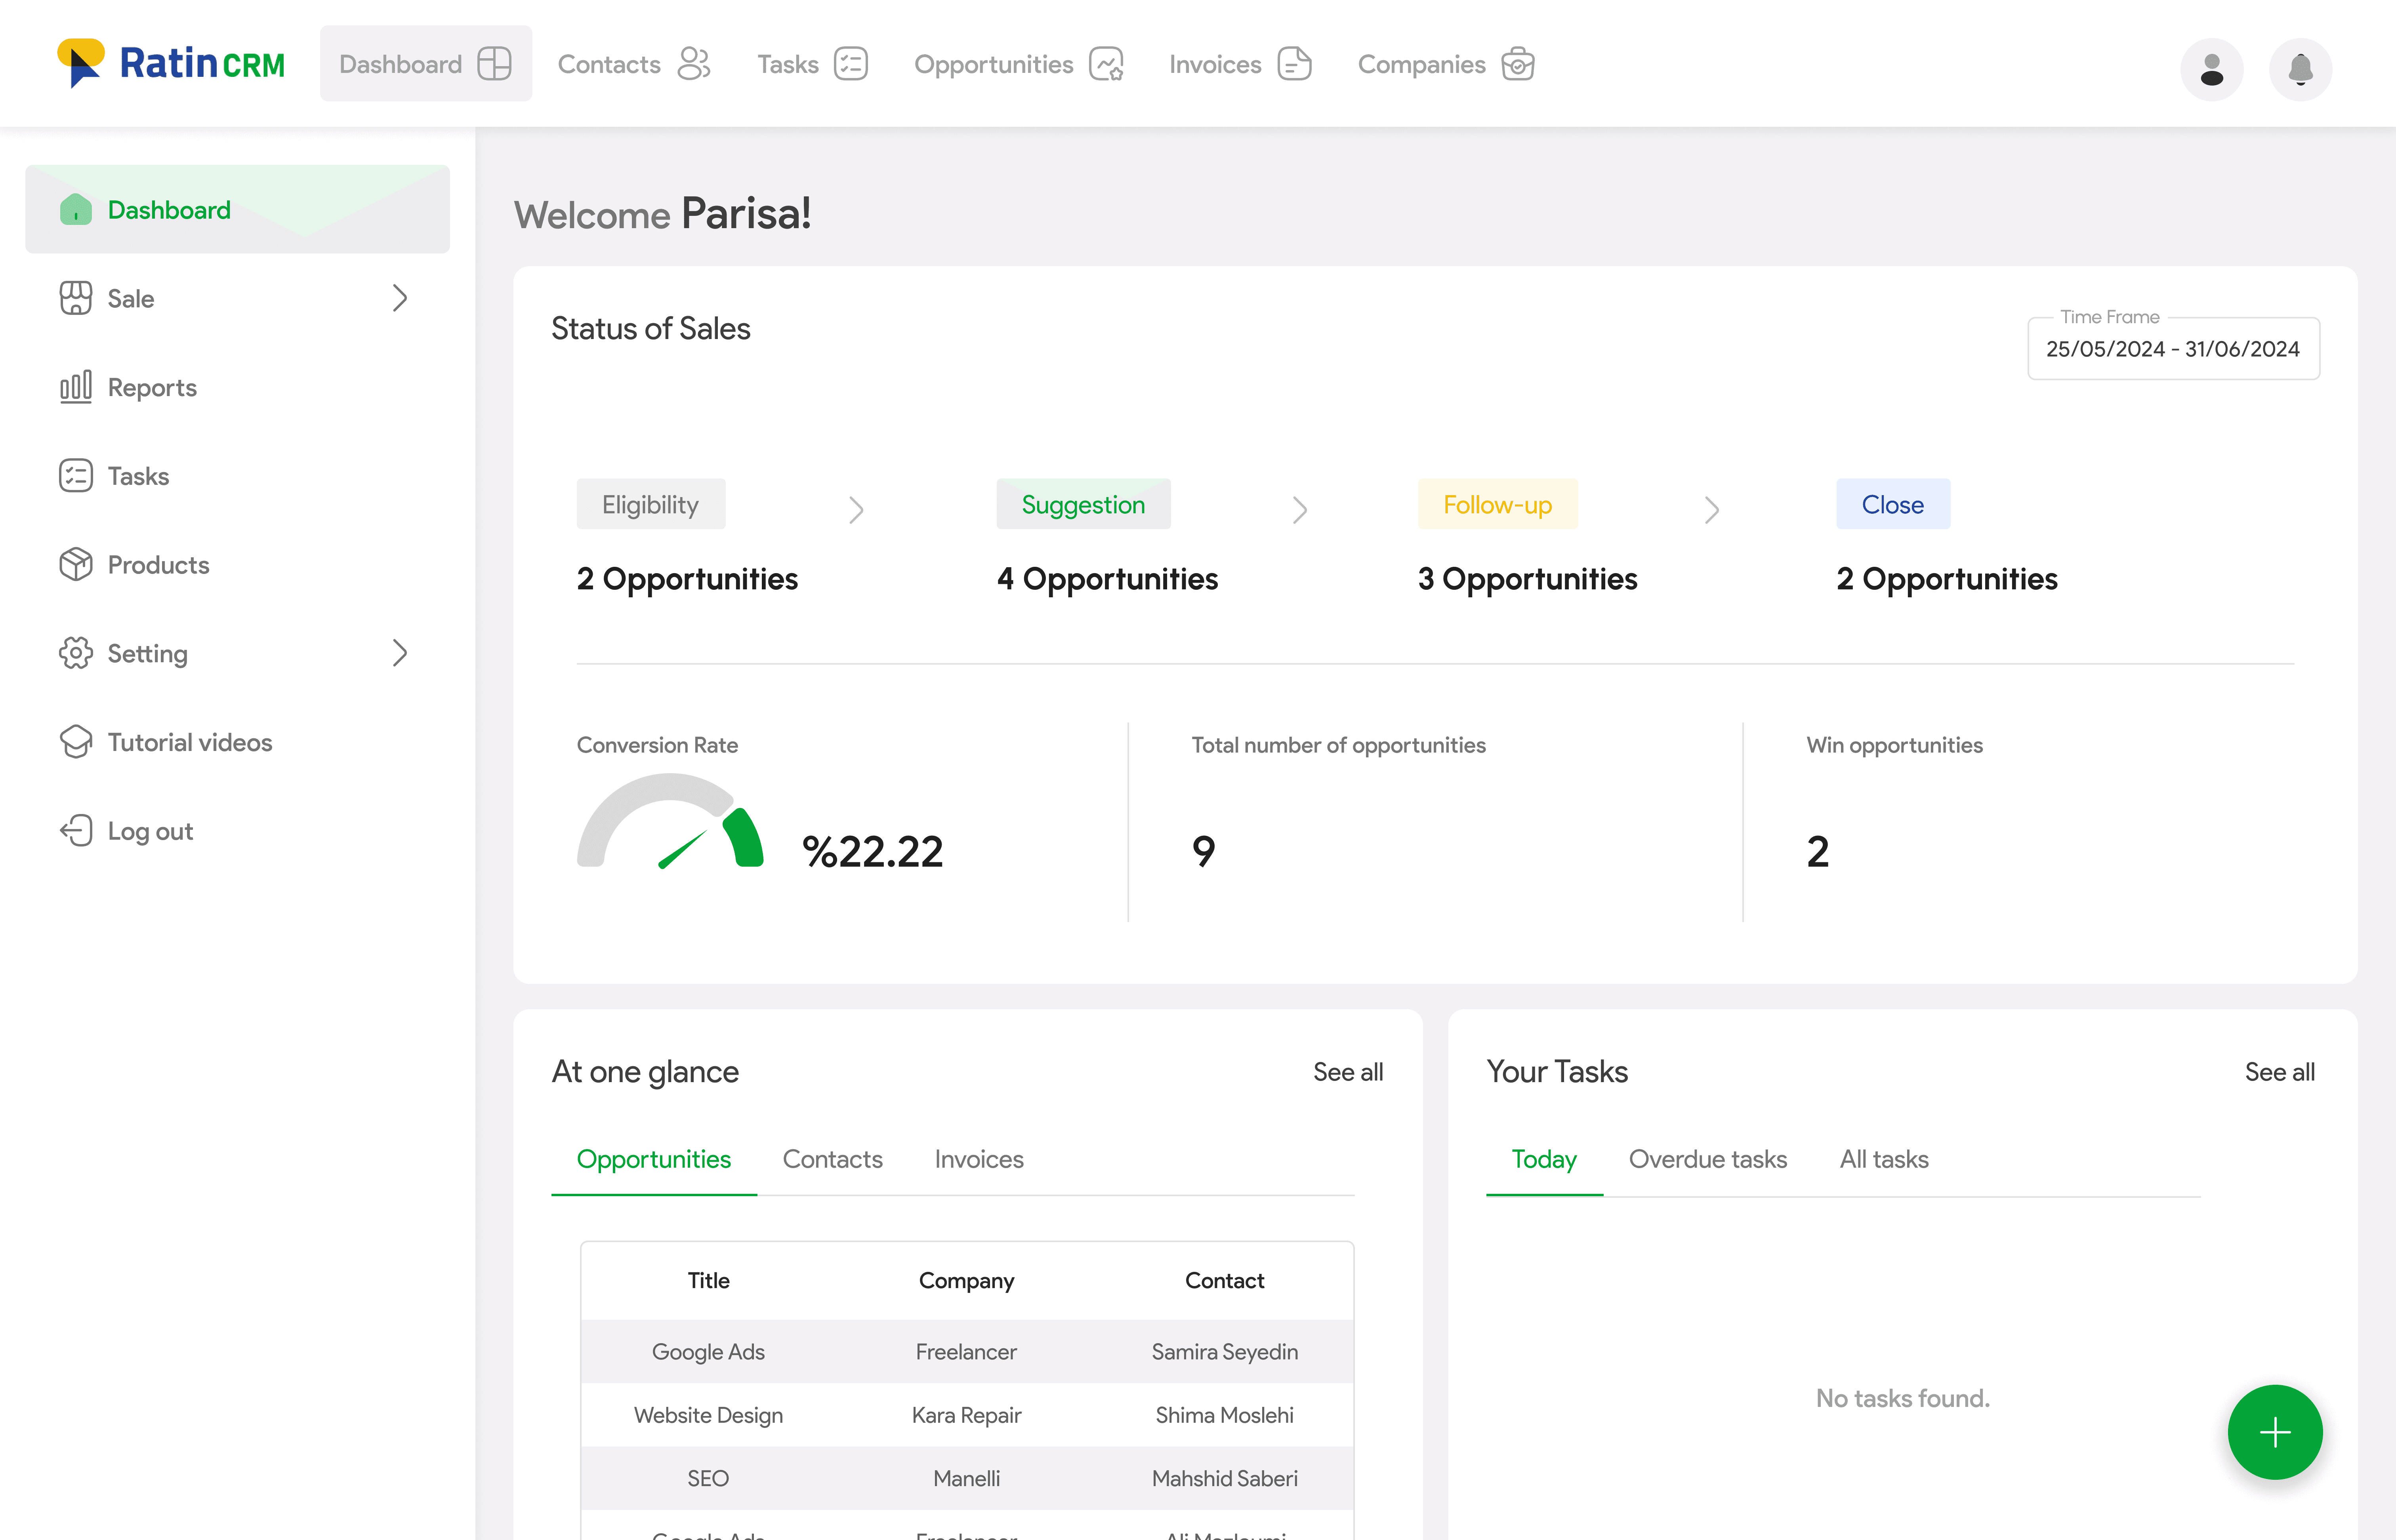Open the Companies briefcase icon in top nav
2396x1540 pixels.
pos(1518,64)
